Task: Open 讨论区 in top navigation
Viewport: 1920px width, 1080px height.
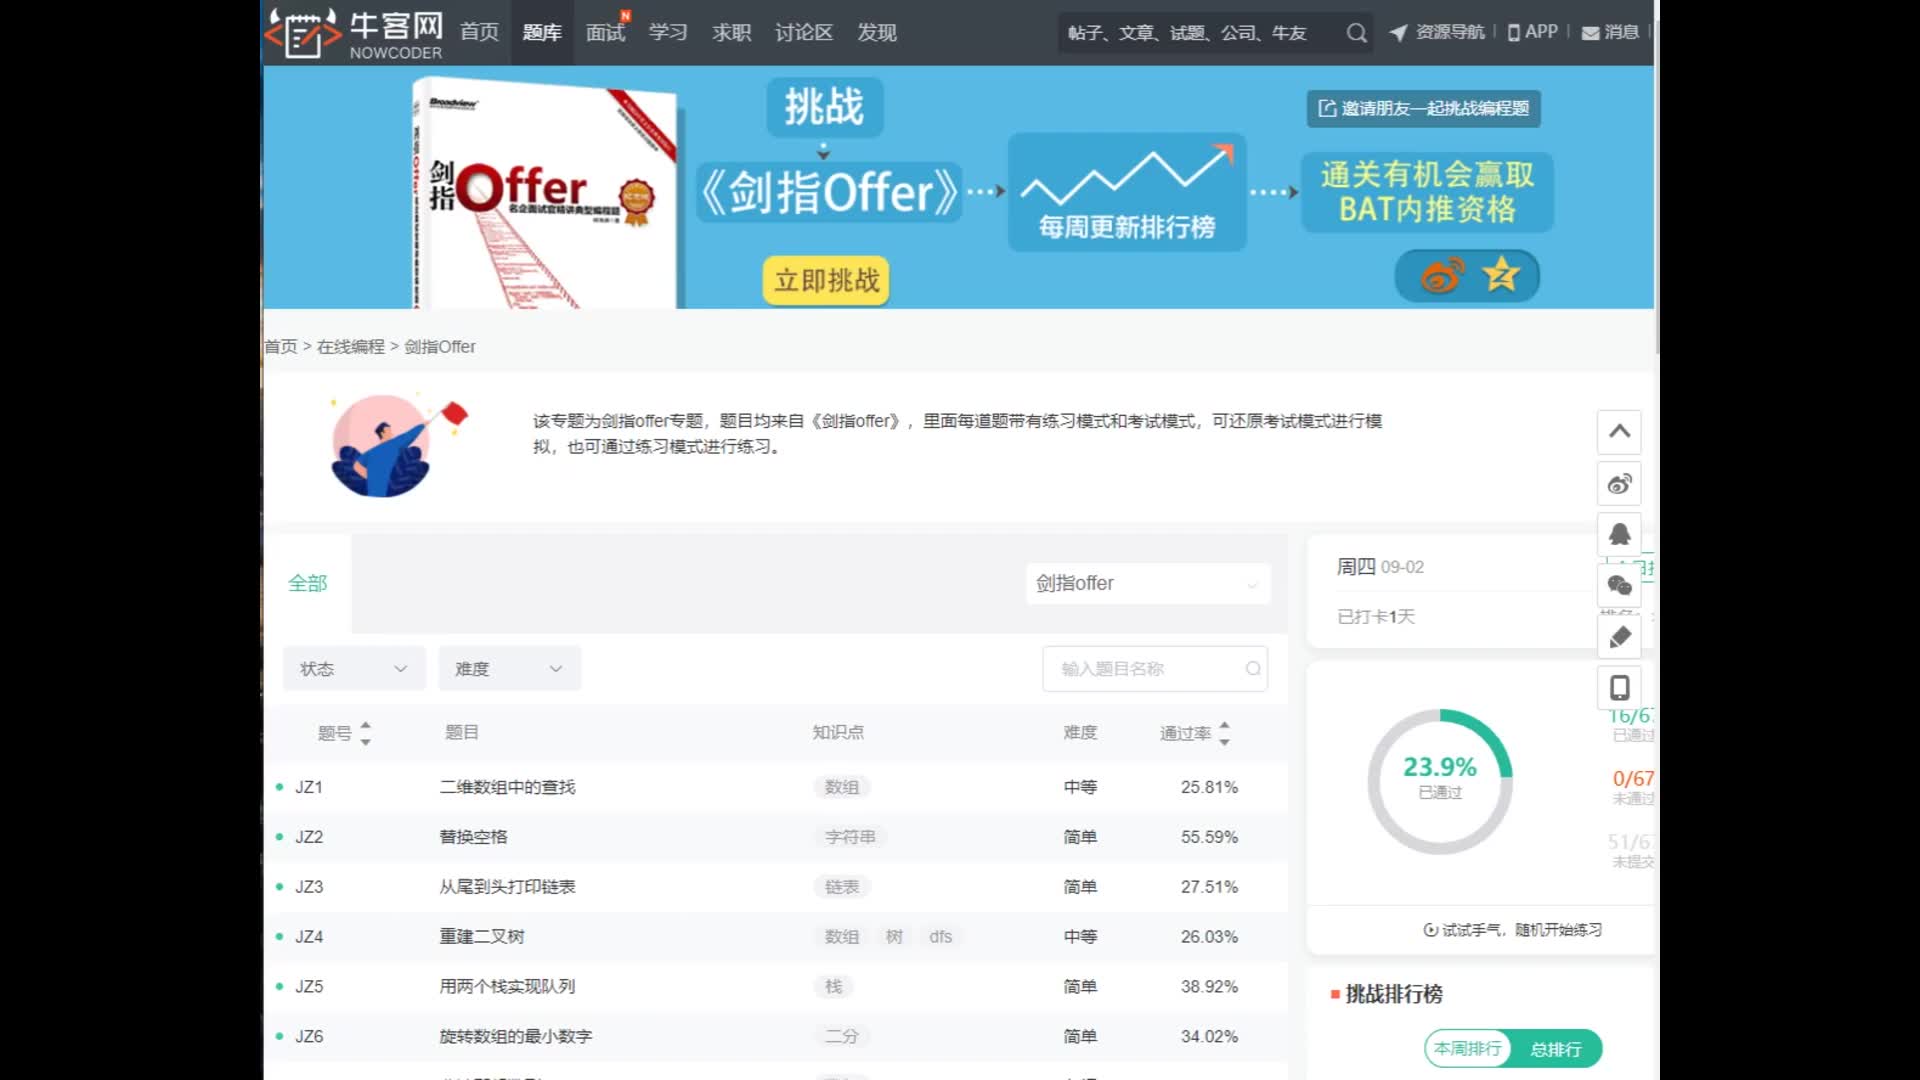Action: [x=804, y=33]
